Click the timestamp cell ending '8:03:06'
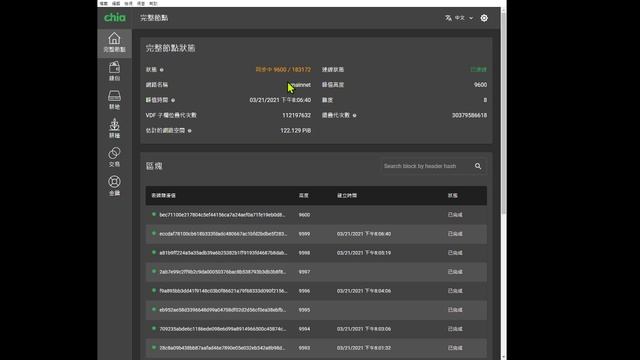The height and width of the screenshot is (360, 640). 364,329
